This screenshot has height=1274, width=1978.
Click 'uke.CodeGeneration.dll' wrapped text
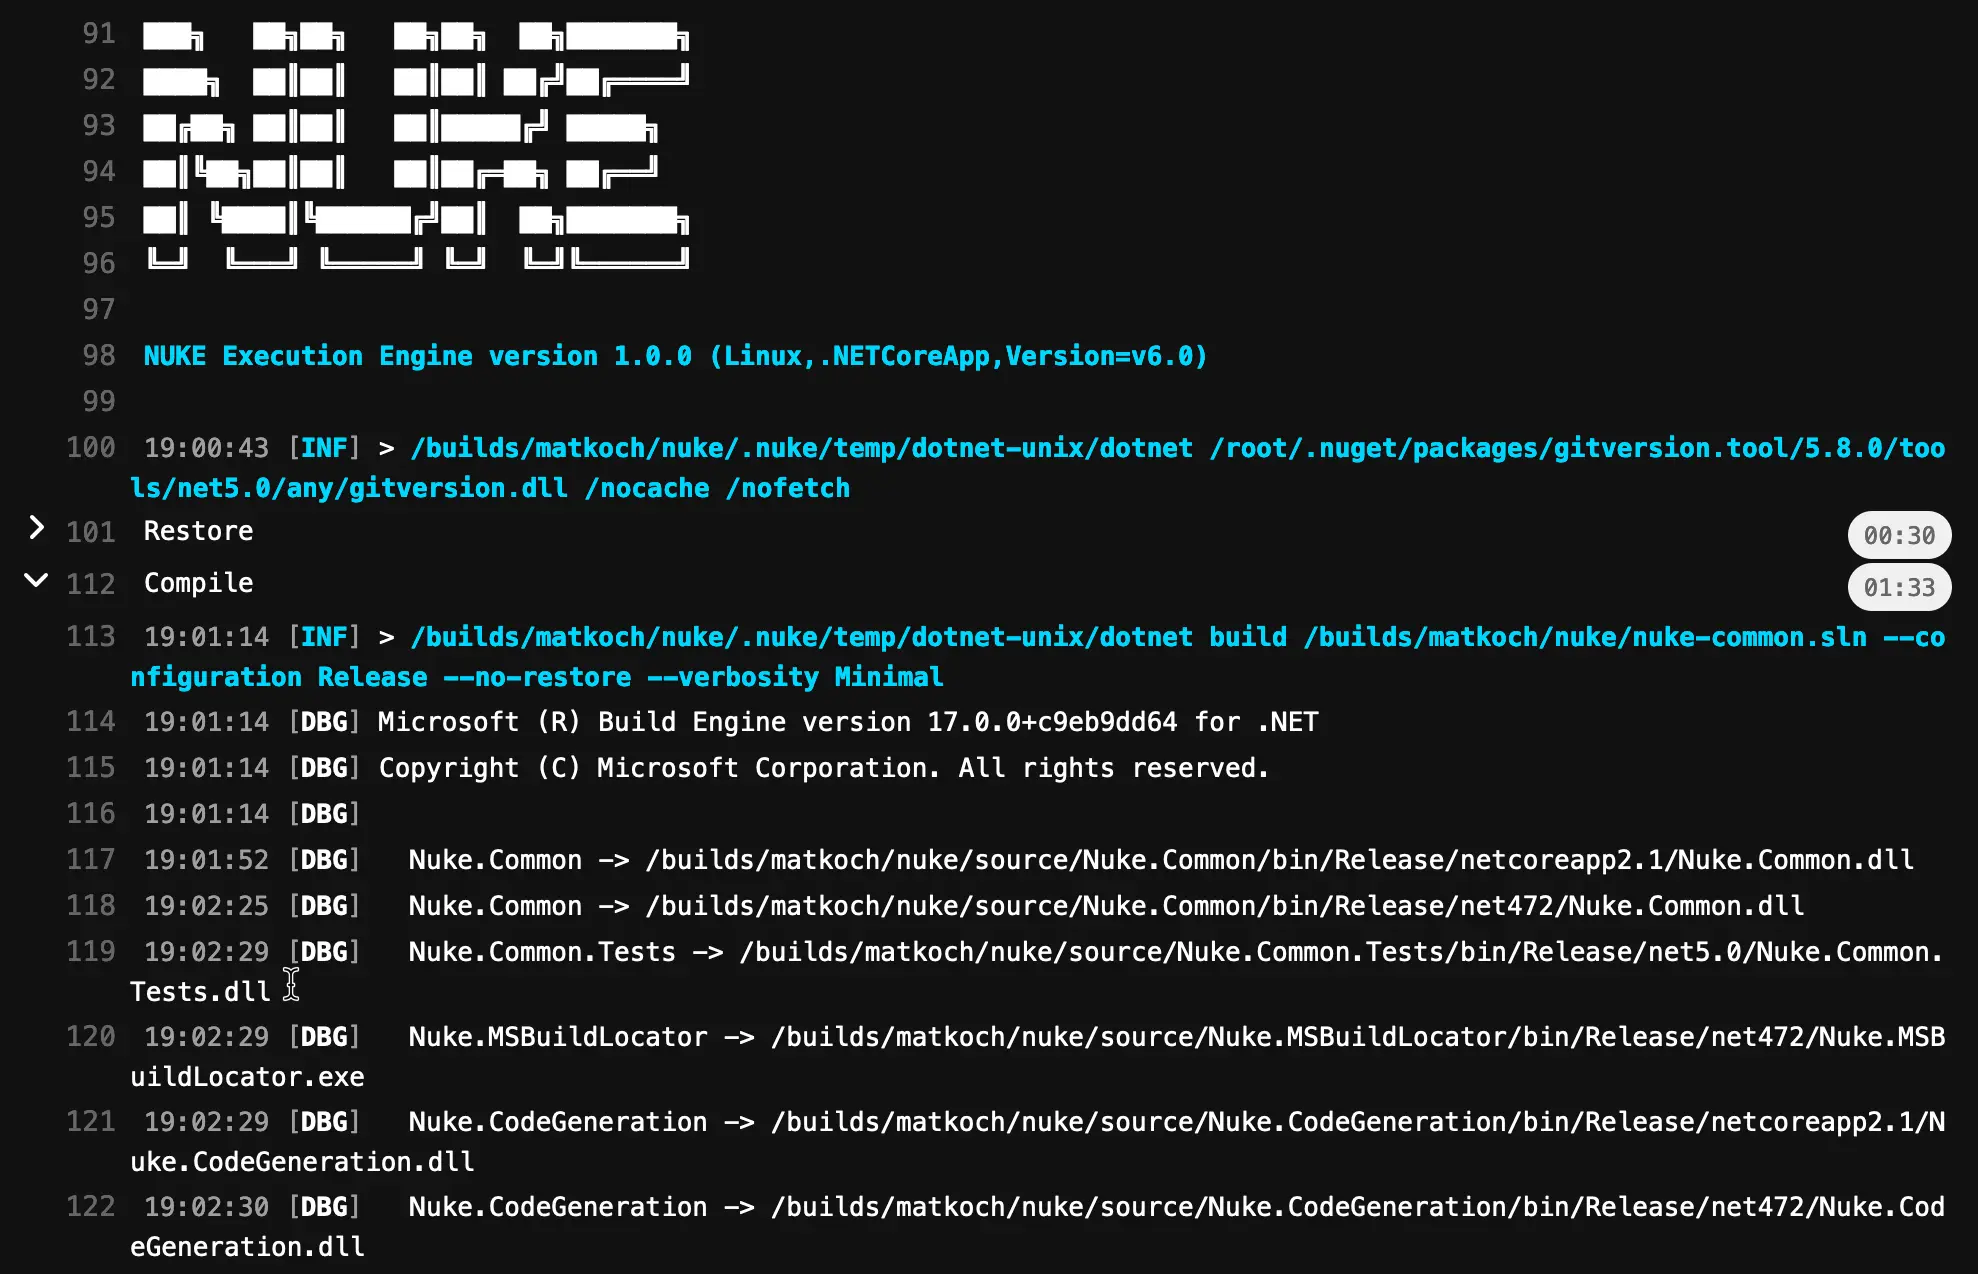click(x=302, y=1162)
